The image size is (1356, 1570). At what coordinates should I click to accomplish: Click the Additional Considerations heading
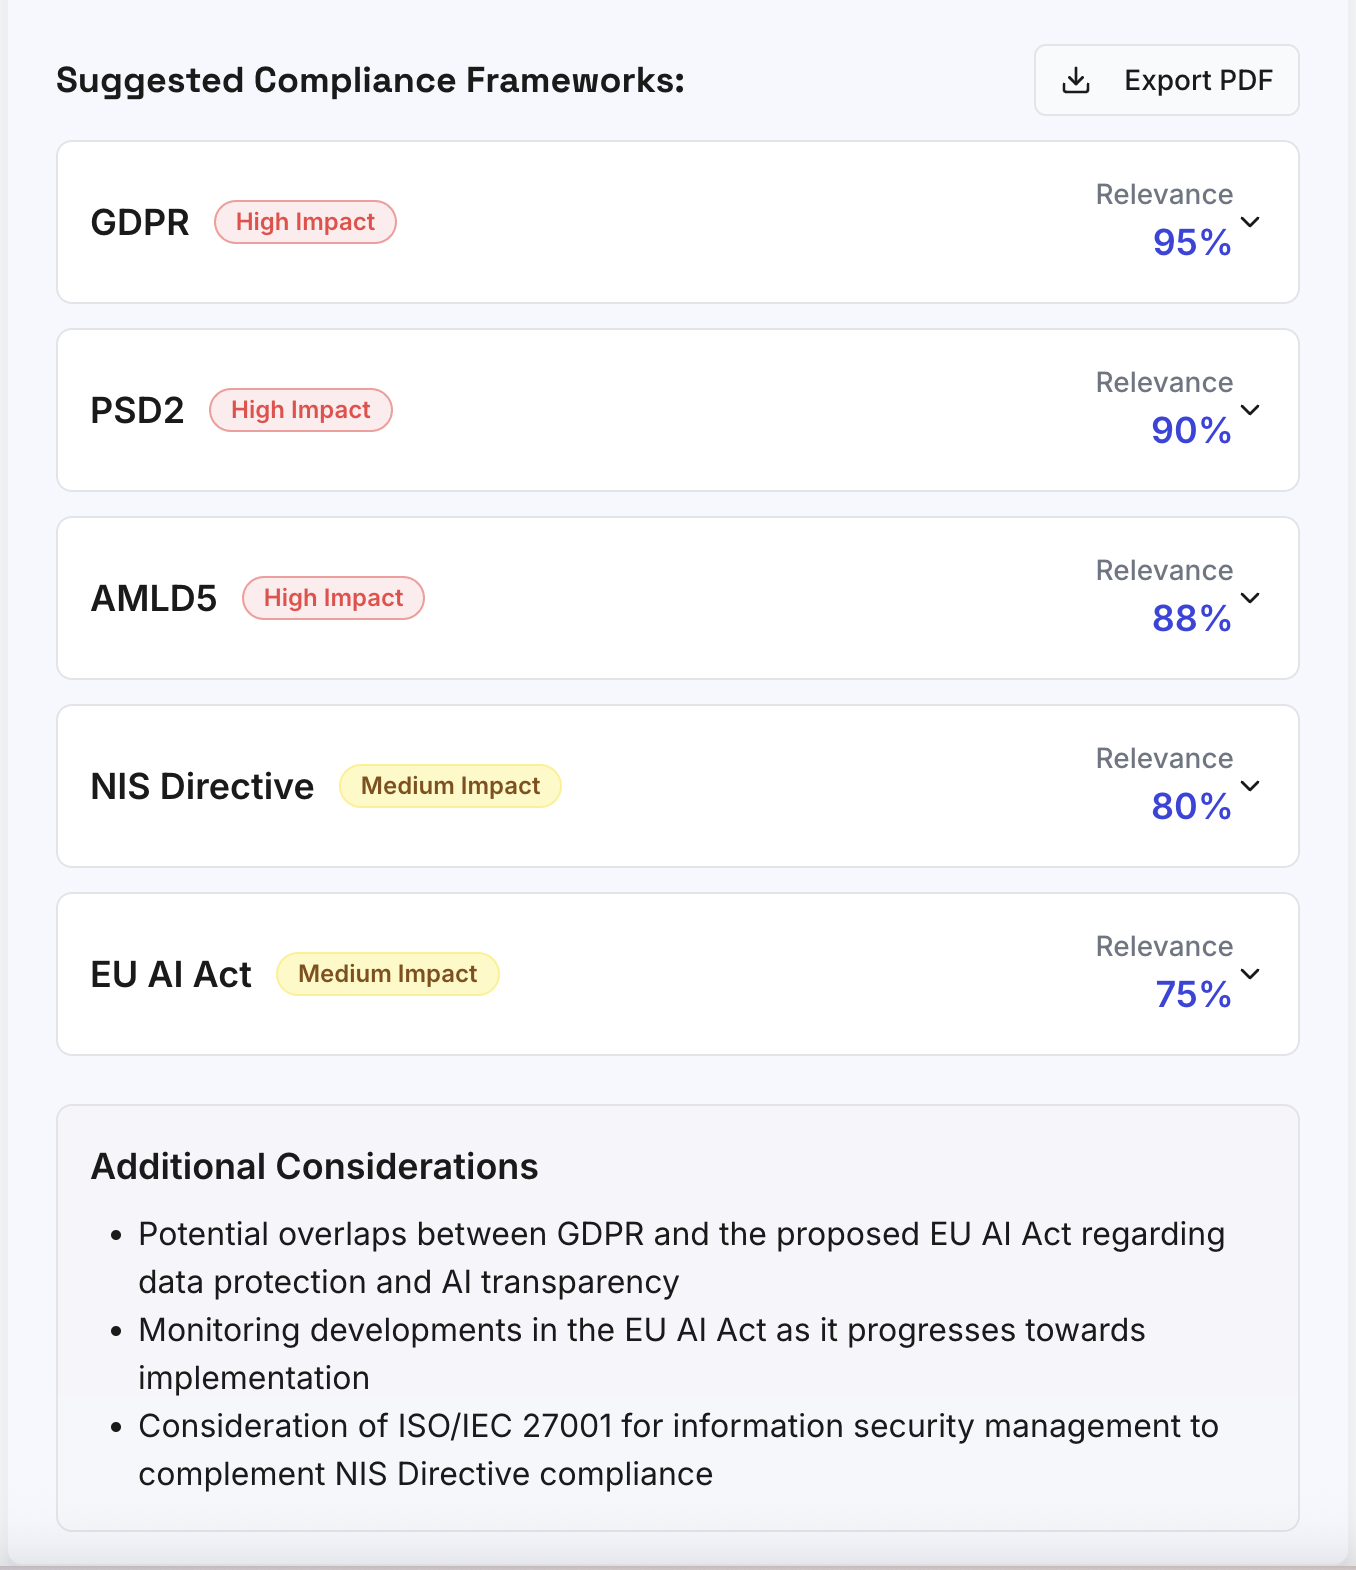click(315, 1167)
